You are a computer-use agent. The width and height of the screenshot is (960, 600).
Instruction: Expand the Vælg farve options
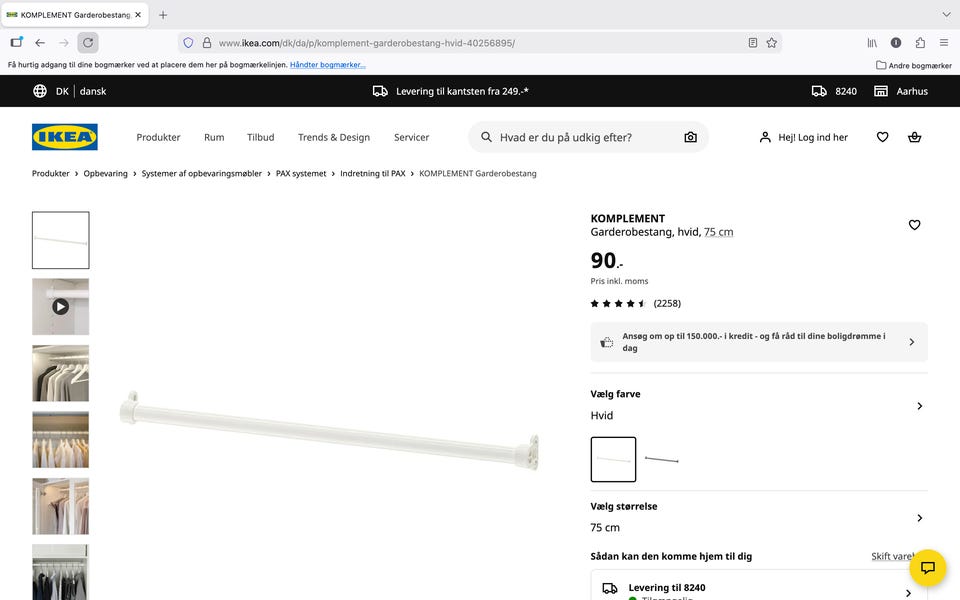[759, 405]
